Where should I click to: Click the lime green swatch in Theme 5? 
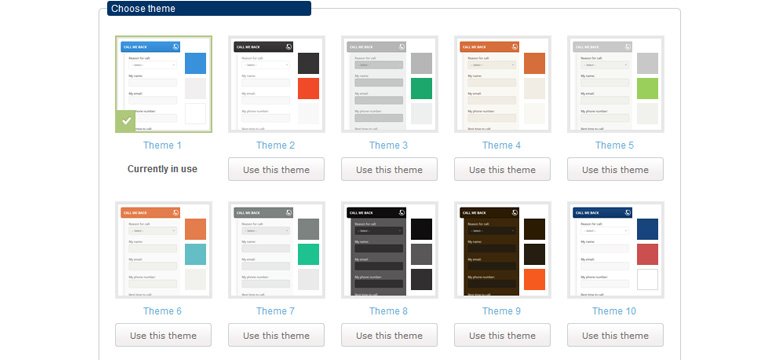point(648,88)
